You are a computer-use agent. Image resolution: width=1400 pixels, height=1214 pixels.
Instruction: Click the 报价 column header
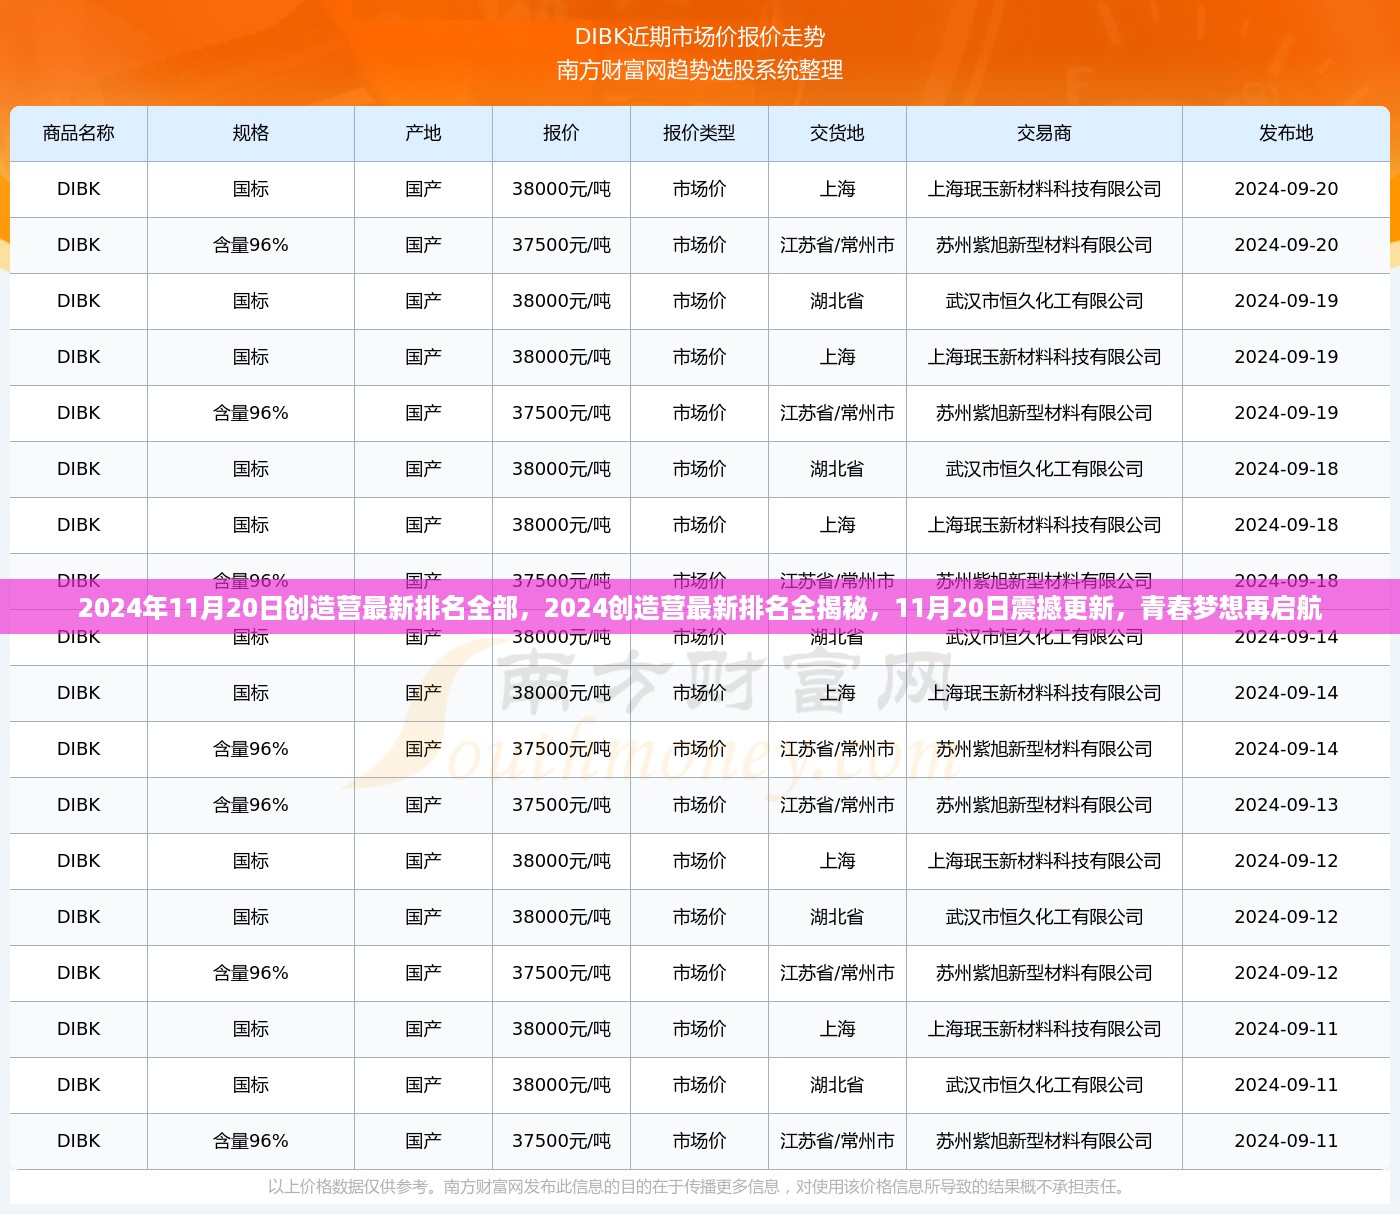[x=561, y=133]
